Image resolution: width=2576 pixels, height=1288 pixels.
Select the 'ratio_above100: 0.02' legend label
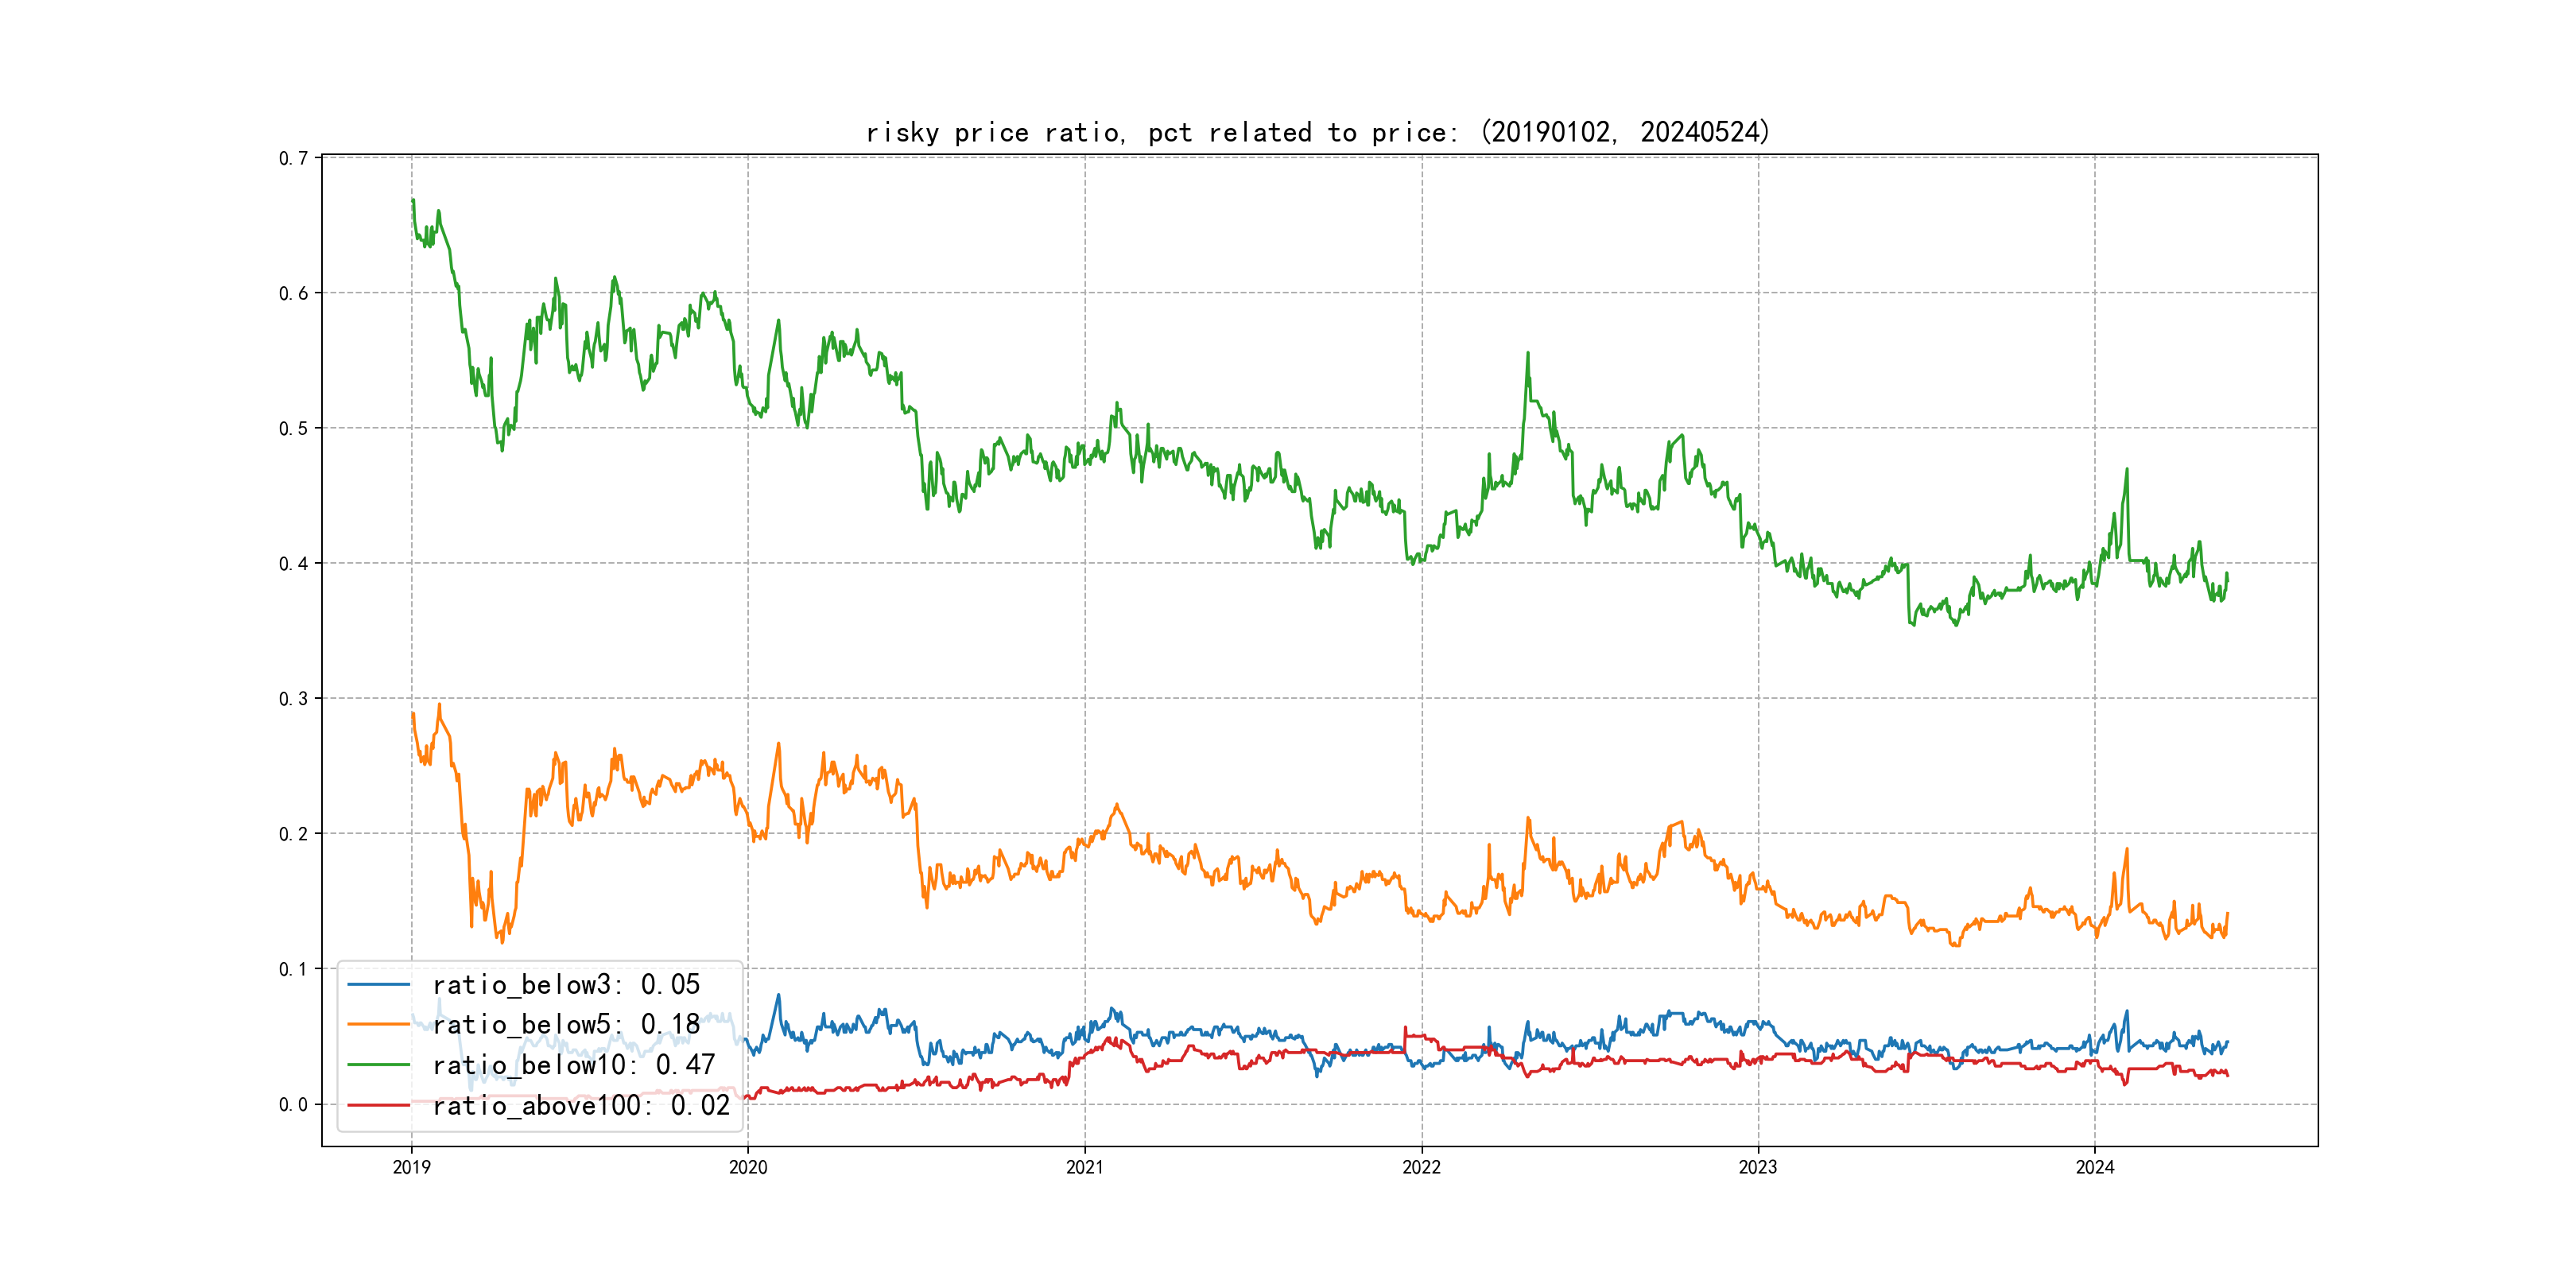[x=581, y=1105]
